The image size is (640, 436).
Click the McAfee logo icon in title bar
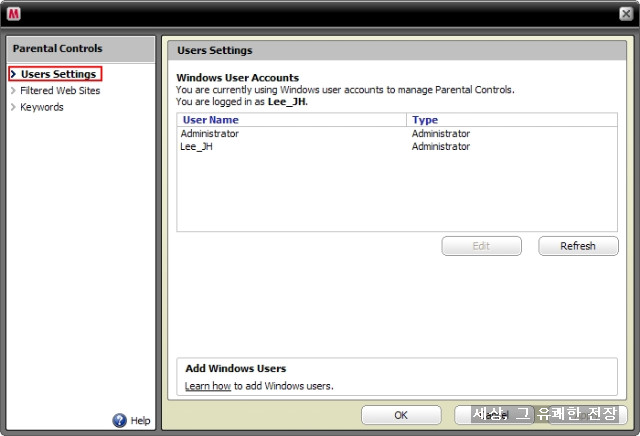click(x=13, y=14)
